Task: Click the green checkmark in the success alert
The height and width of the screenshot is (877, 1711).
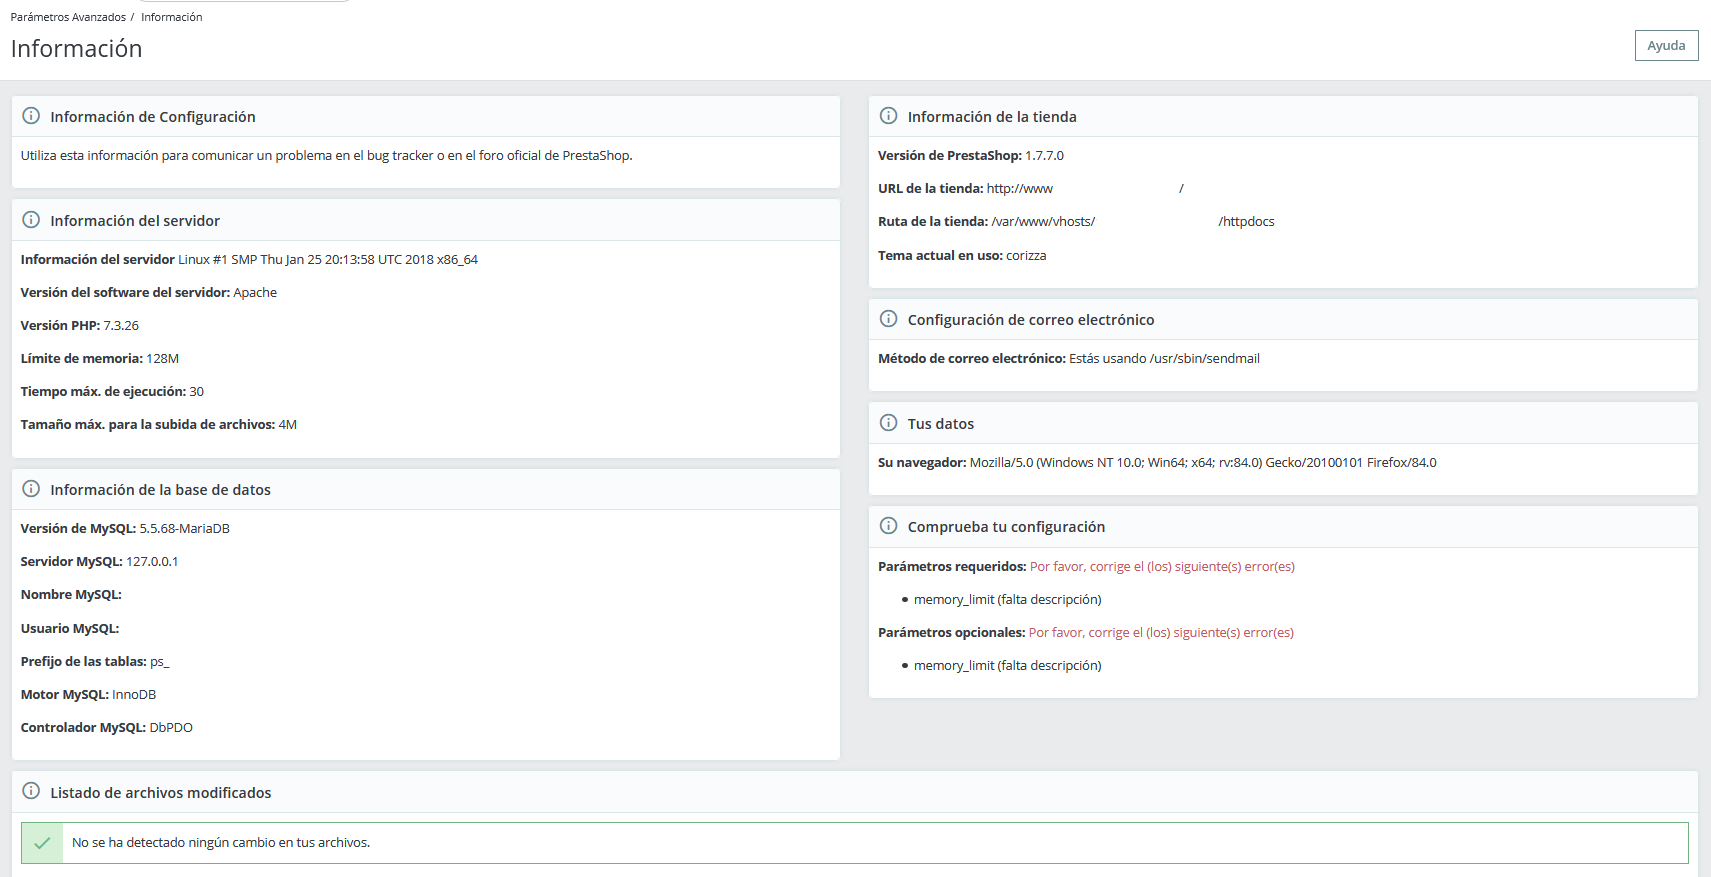Action: (42, 843)
